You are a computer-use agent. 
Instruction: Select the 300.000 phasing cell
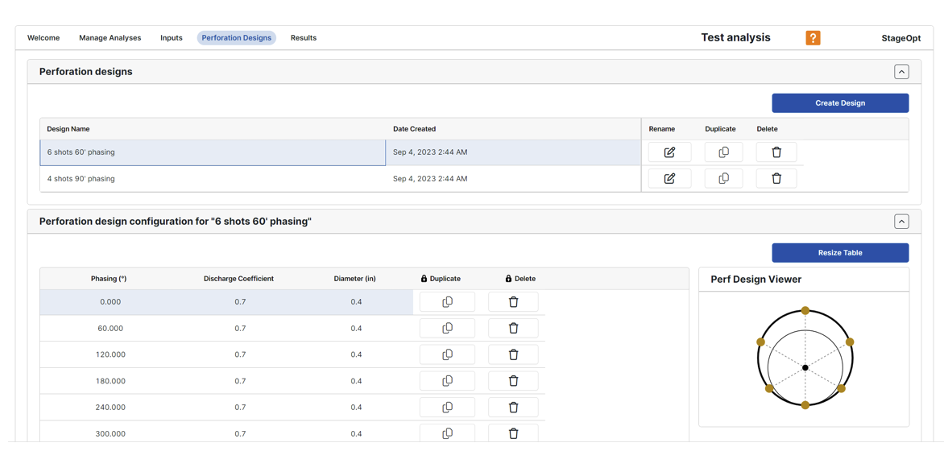pyautogui.click(x=110, y=433)
